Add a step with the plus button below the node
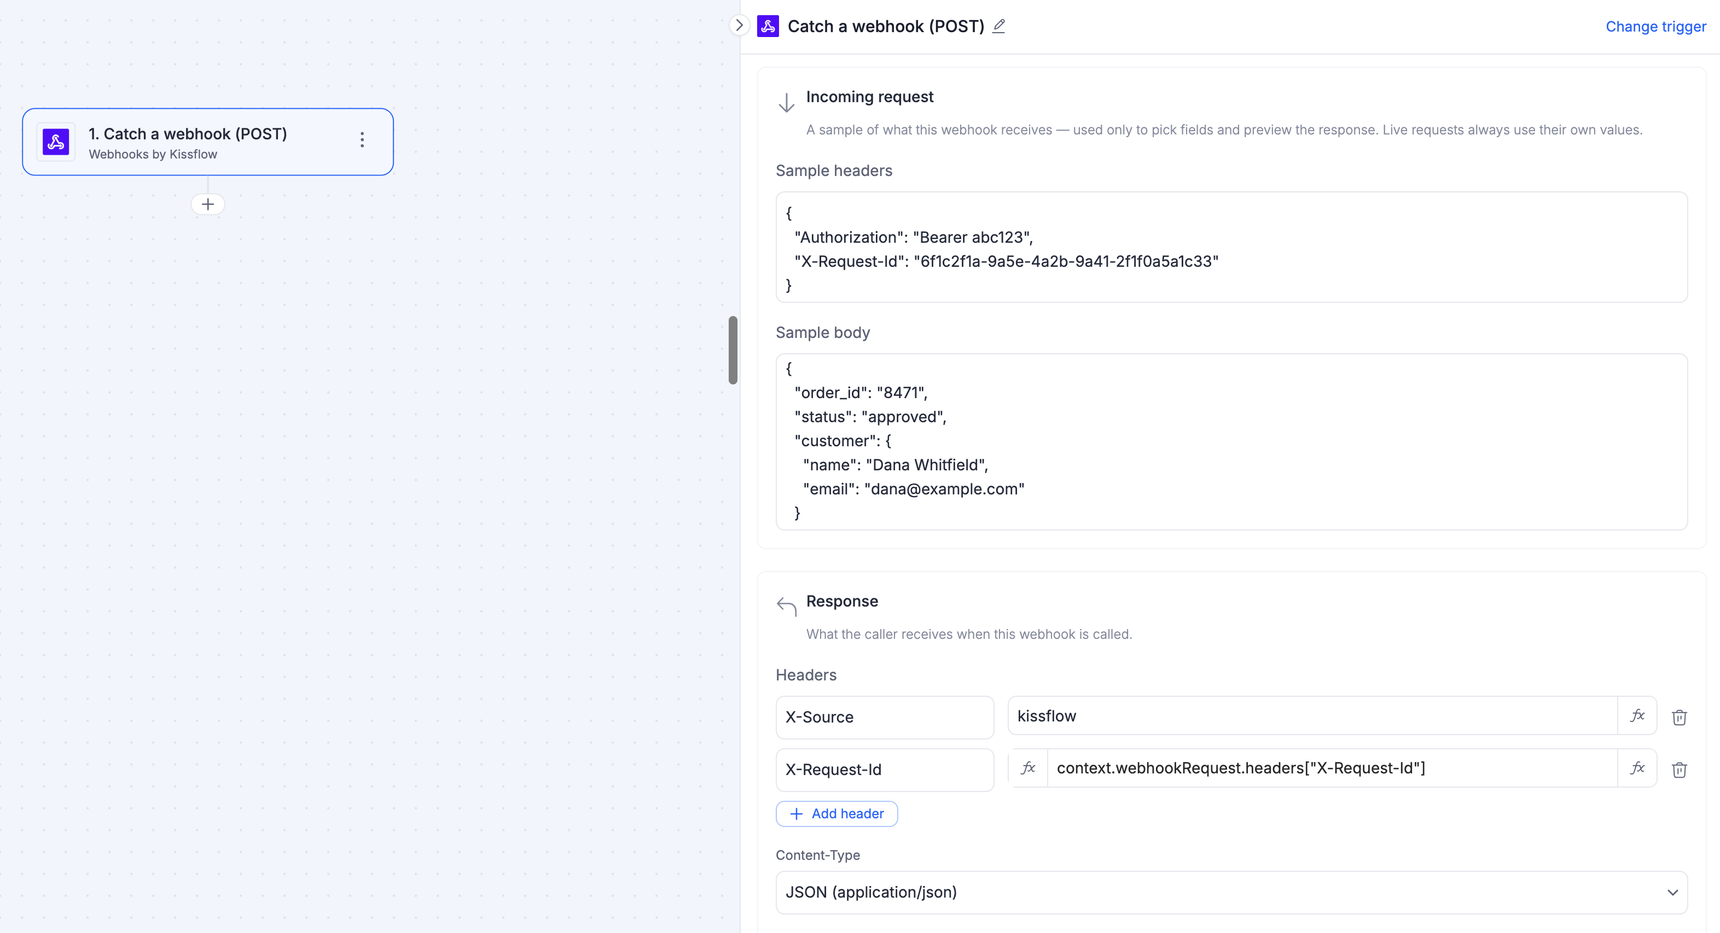1720x933 pixels. coord(208,204)
